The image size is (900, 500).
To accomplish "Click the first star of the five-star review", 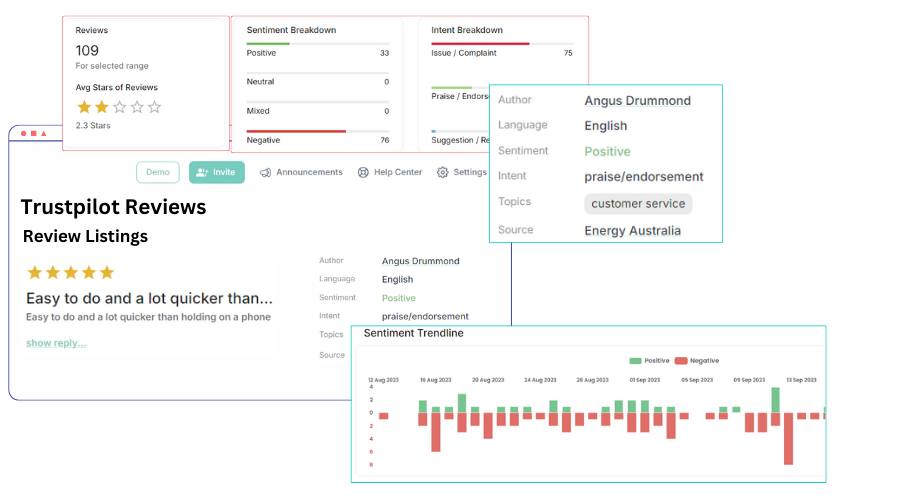I will (35, 273).
